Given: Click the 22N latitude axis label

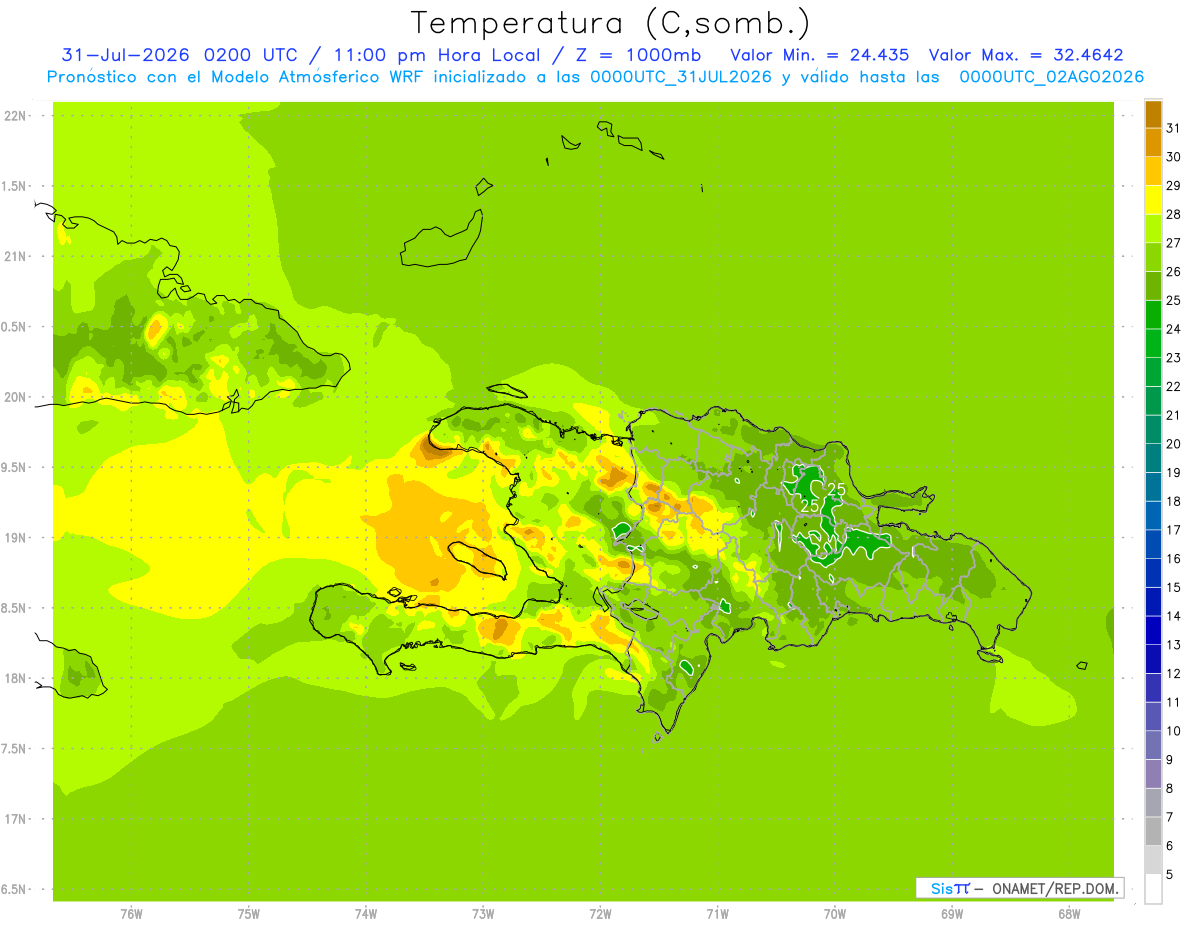Looking at the screenshot, I should click(17, 116).
